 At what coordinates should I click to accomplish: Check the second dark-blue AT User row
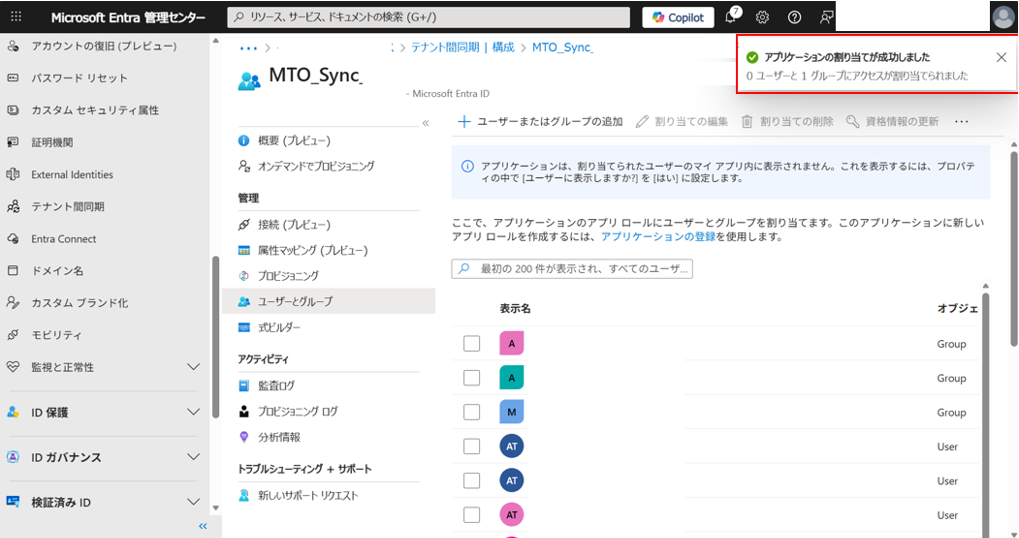[x=472, y=481]
